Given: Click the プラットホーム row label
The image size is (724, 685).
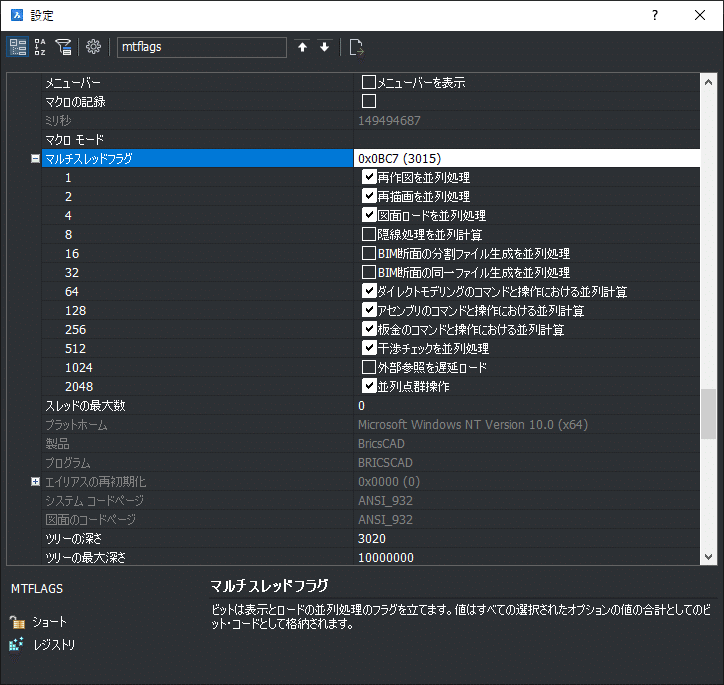Looking at the screenshot, I should 76,424.
